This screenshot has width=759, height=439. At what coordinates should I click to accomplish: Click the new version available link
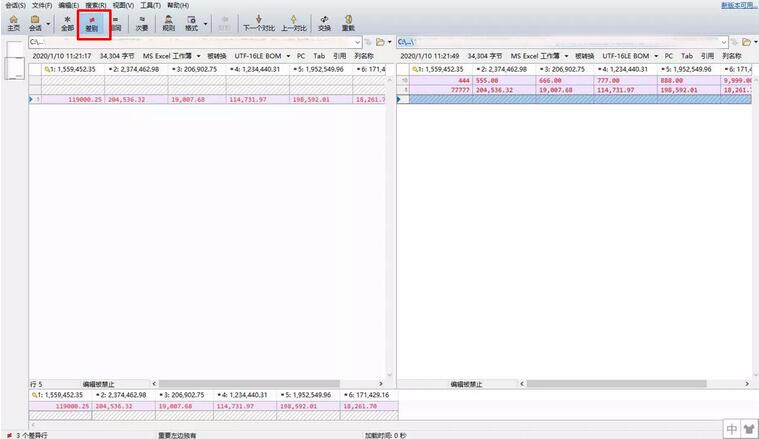pos(736,5)
